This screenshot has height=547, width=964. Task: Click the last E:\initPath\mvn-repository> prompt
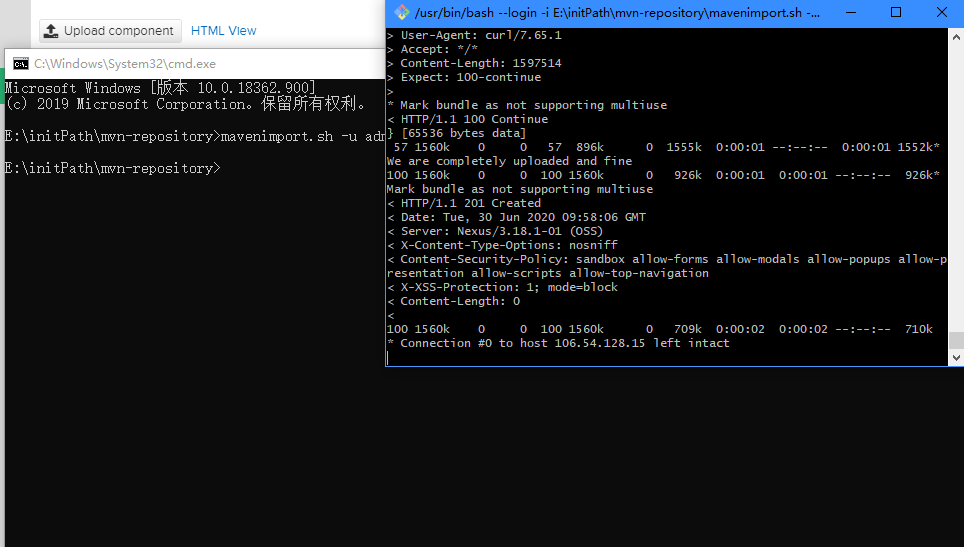(x=113, y=168)
